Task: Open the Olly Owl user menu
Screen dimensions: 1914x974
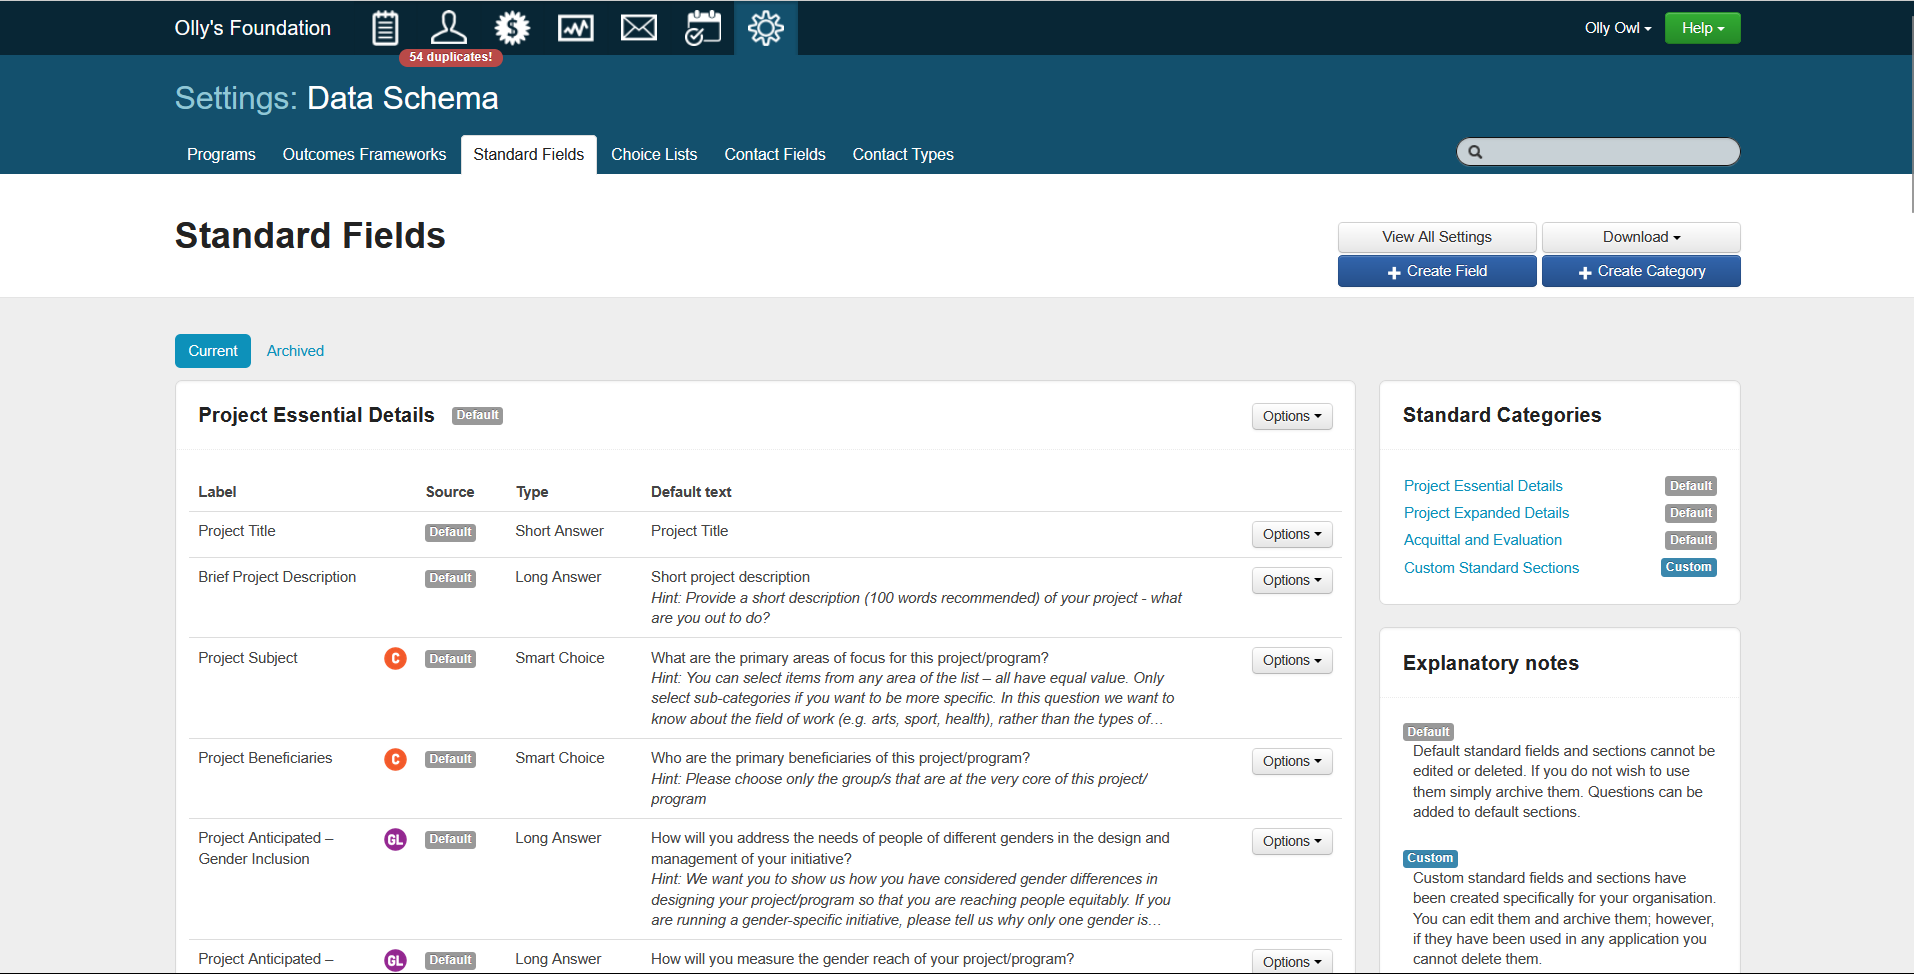Action: (x=1617, y=28)
